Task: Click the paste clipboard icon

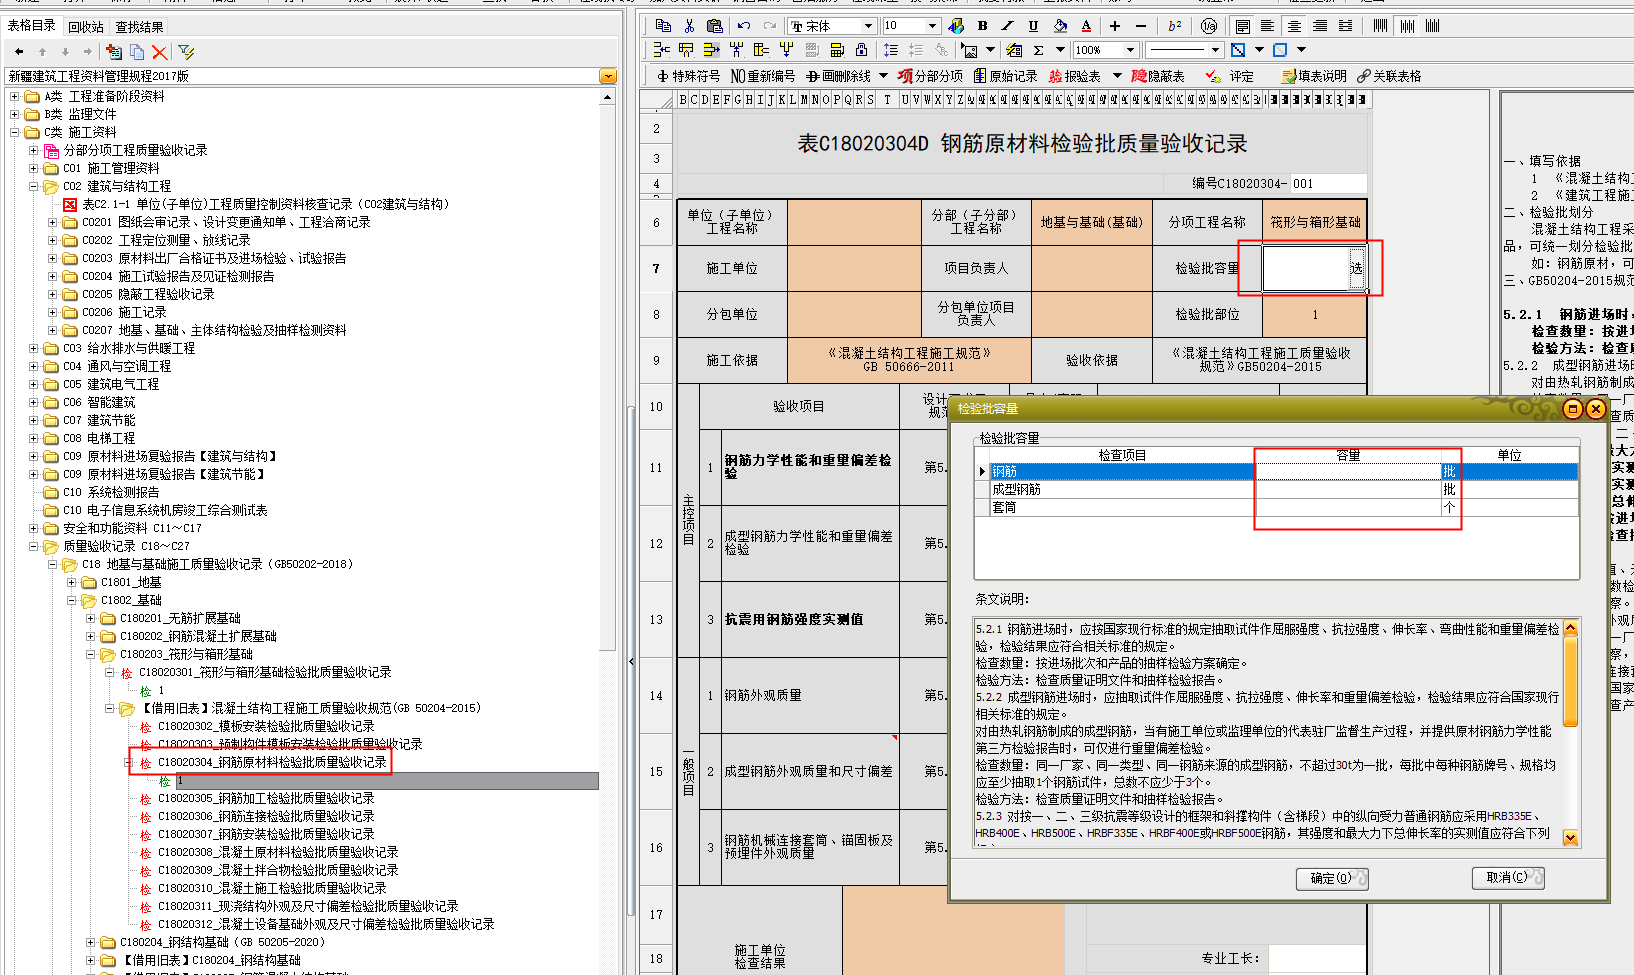Action: 714,26
